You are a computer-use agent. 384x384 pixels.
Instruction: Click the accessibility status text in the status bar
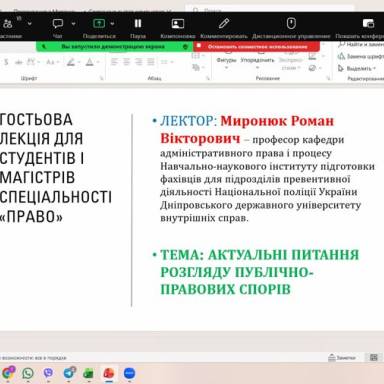point(33,358)
